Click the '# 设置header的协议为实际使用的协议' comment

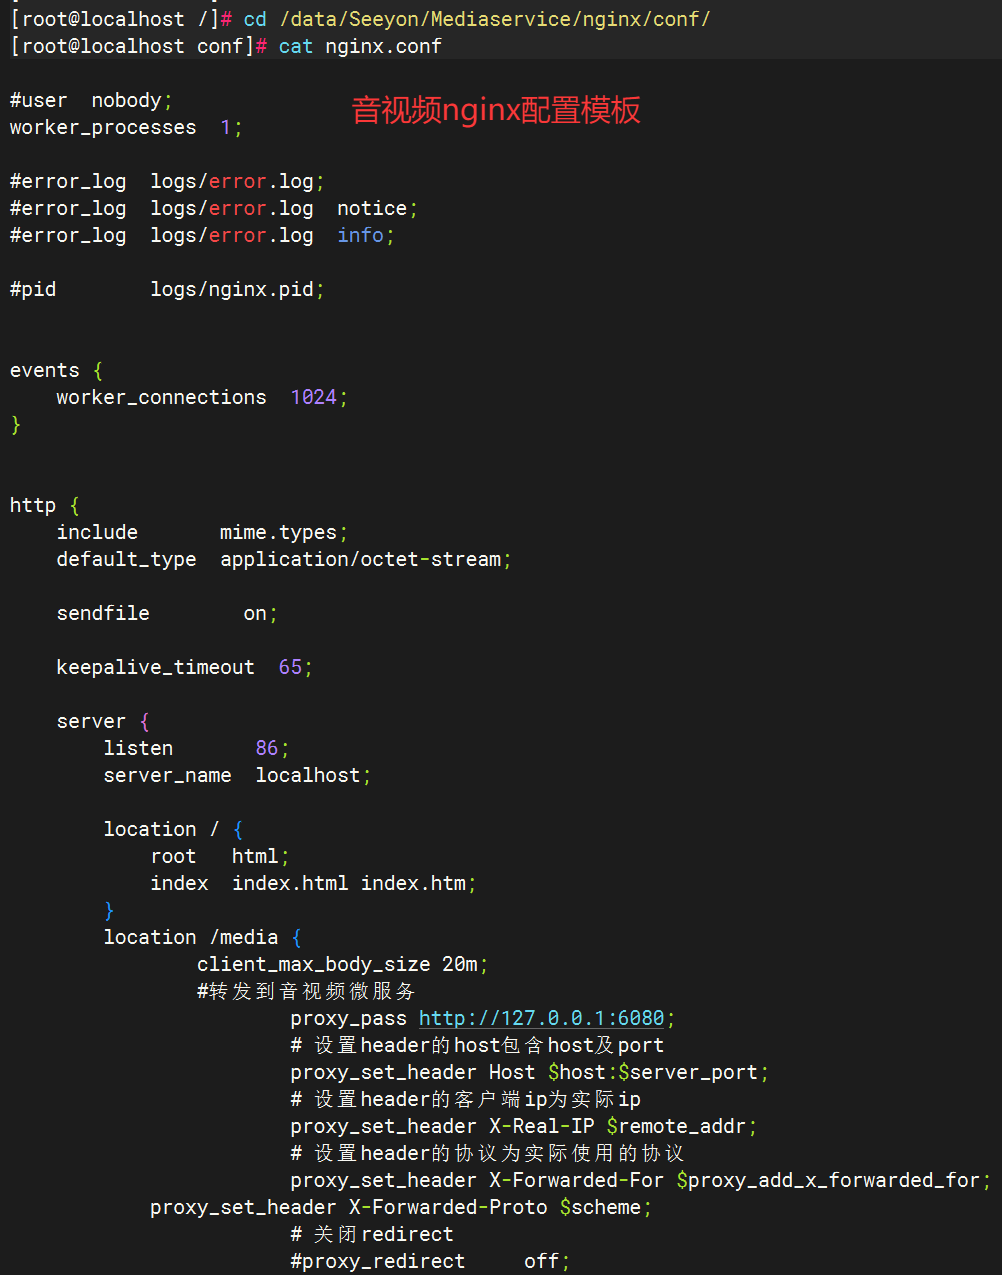tap(487, 1153)
